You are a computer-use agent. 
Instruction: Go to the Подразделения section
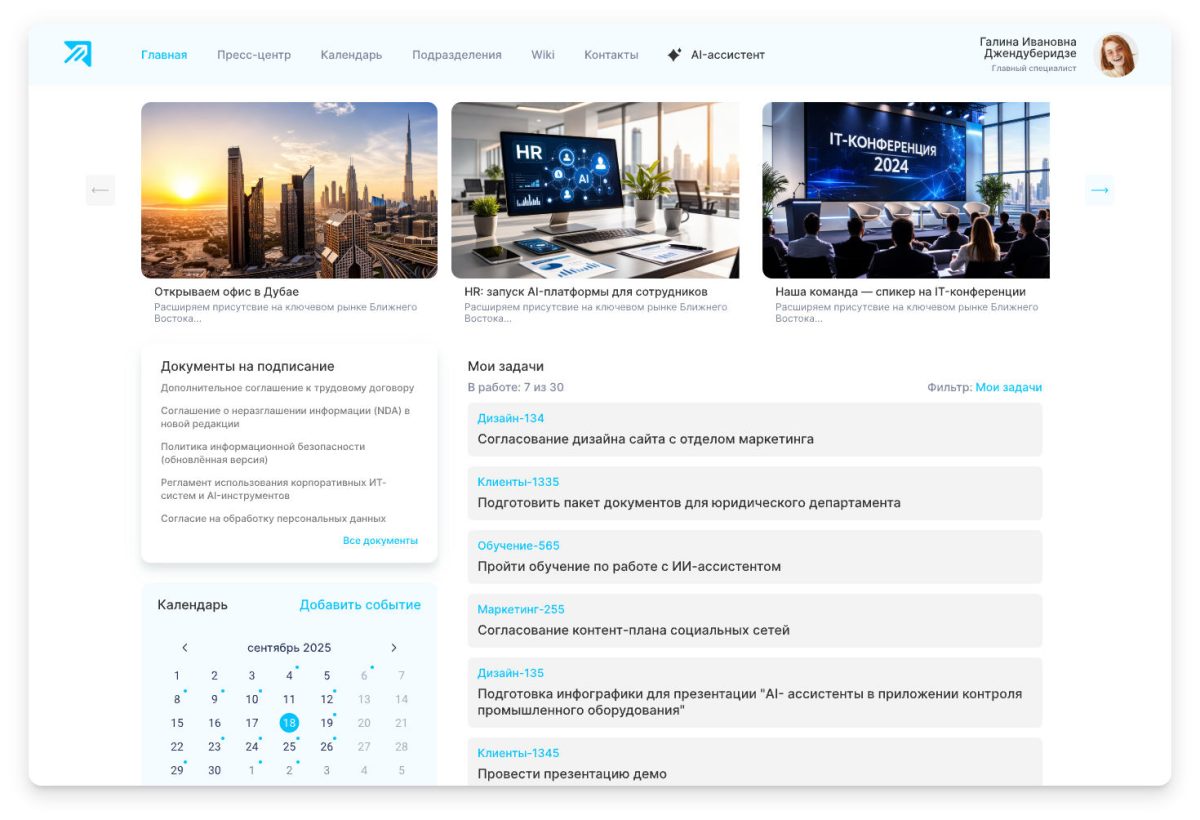tap(456, 55)
